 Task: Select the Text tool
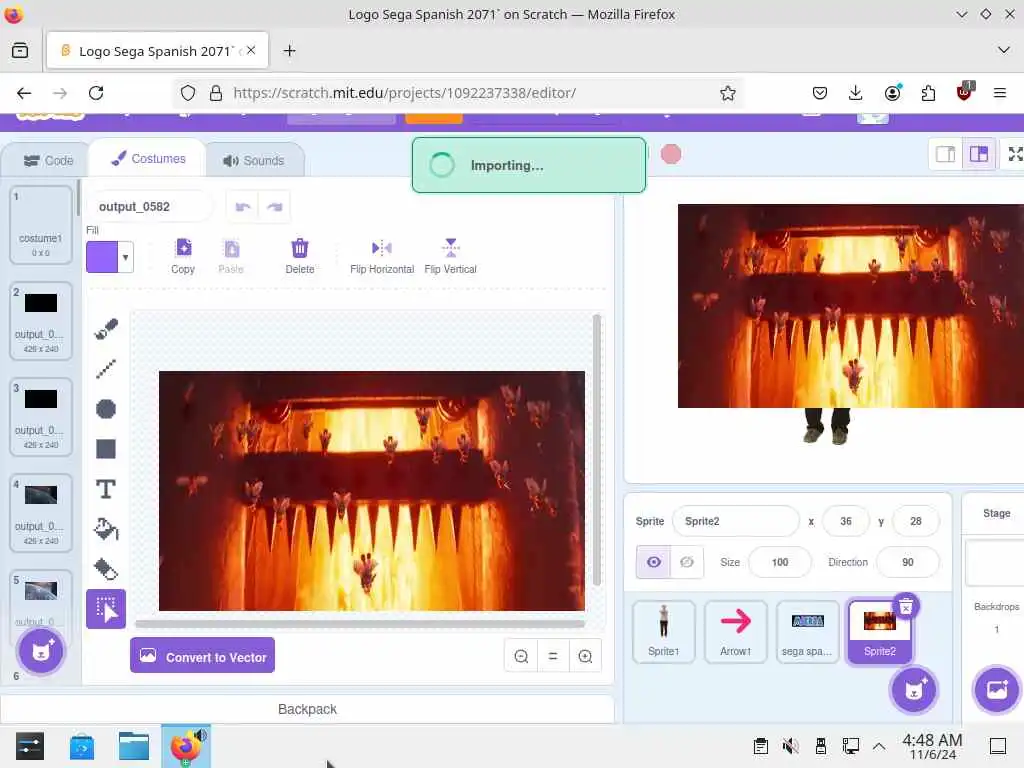[106, 489]
